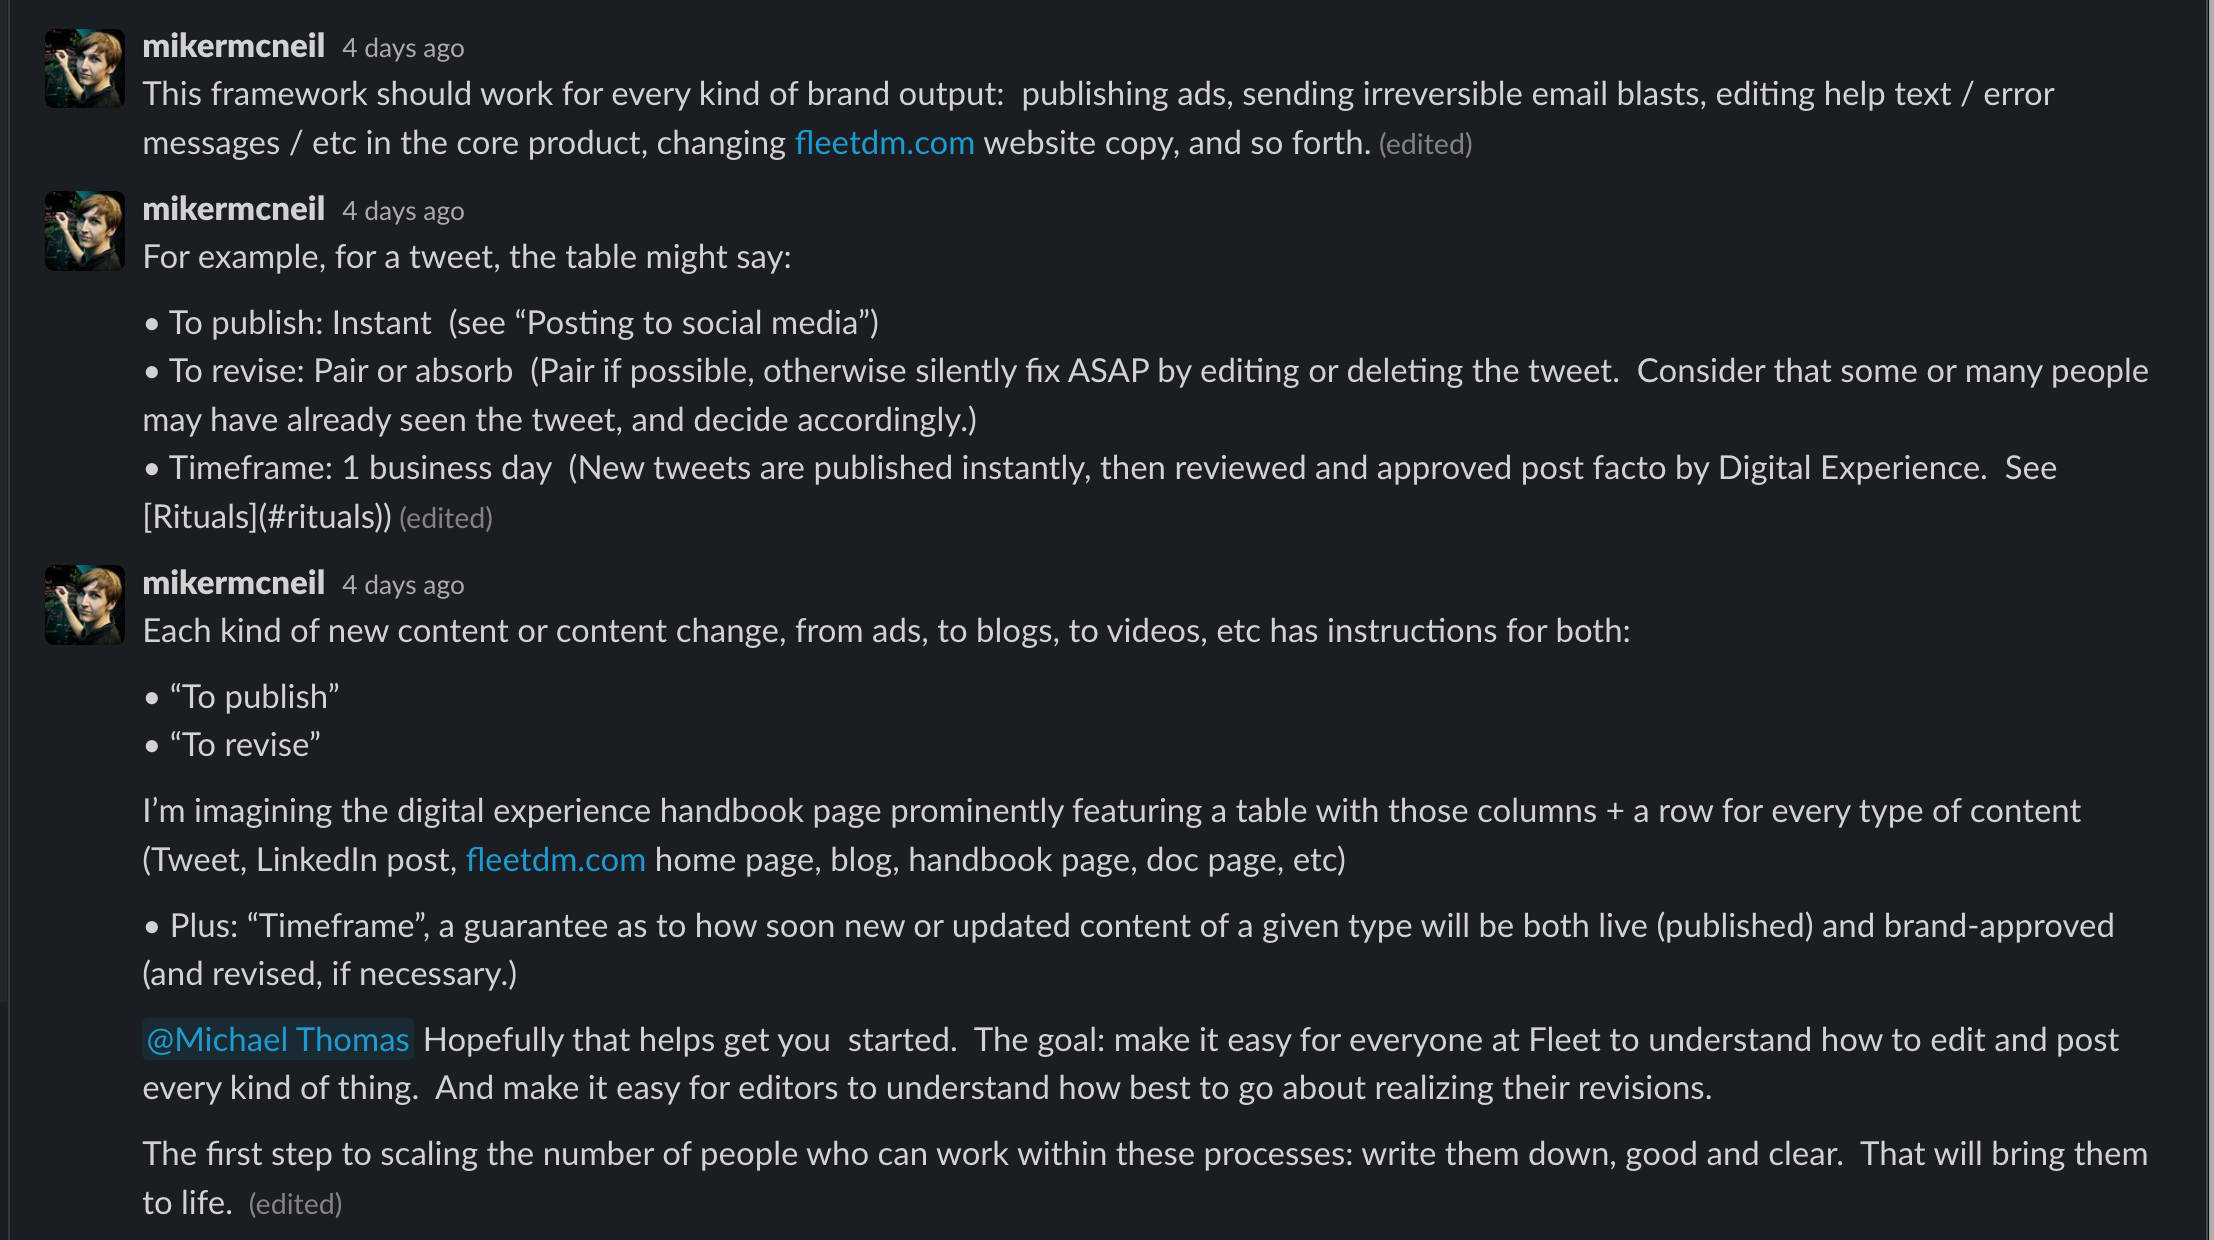The height and width of the screenshot is (1240, 2214).
Task: Follow the fleetdm.com link before 'home page, blog'
Action: tap(555, 860)
